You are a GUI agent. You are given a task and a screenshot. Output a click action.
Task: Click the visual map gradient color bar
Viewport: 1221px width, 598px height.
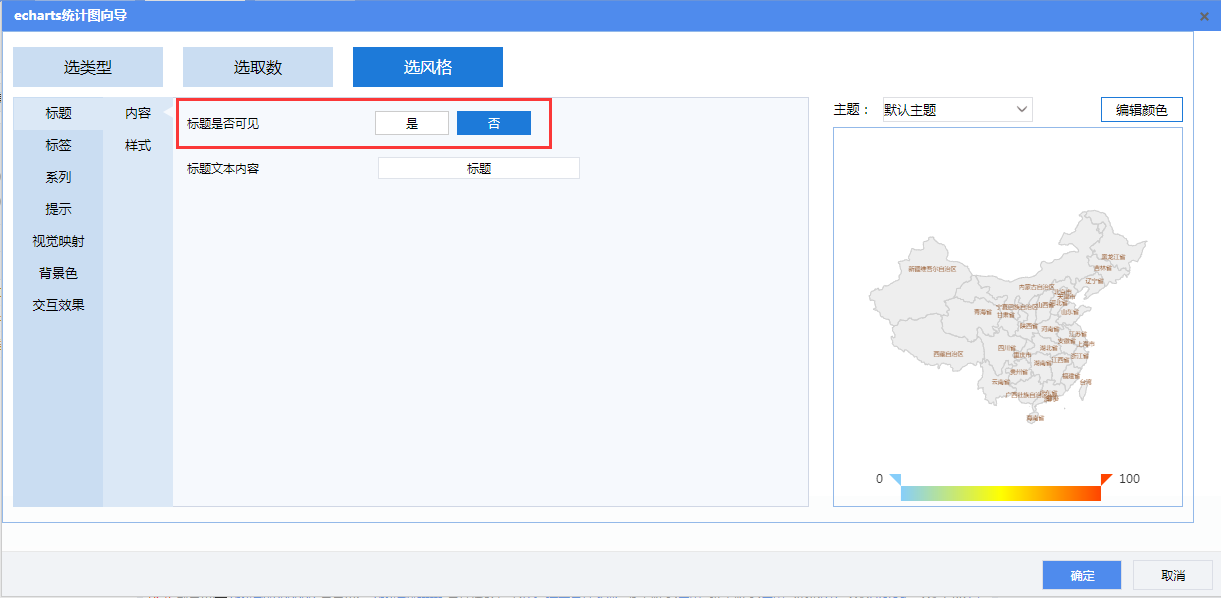(x=1000, y=493)
